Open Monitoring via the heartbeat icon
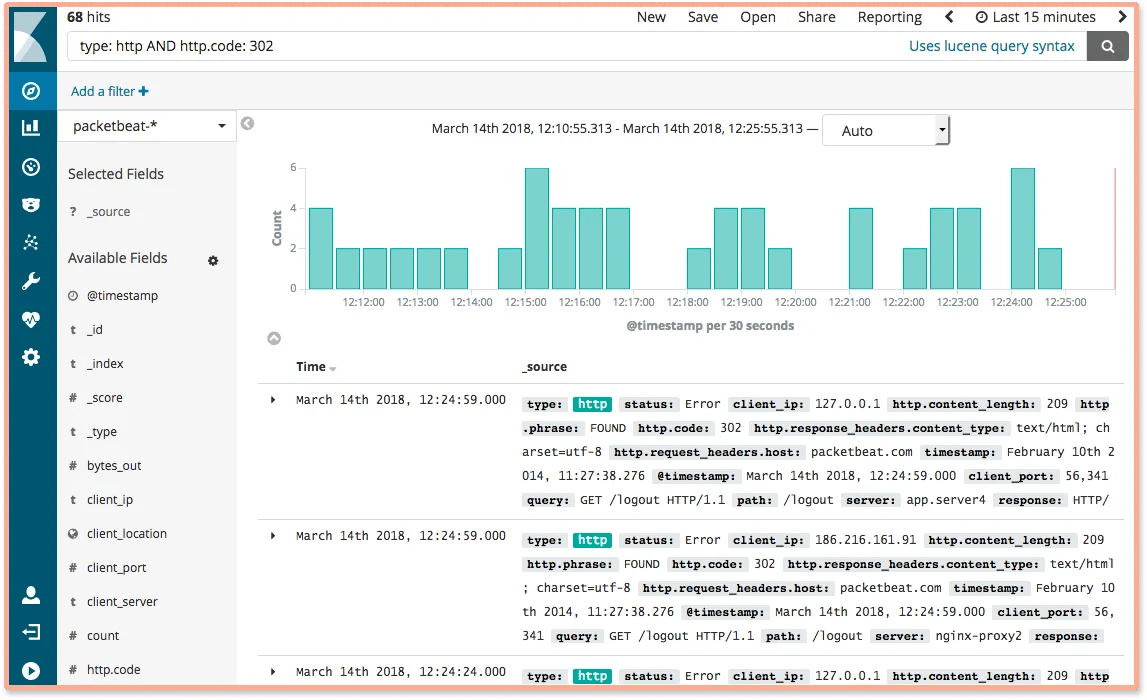Image resolution: width=1147 pixels, height=700 pixels. (x=31, y=318)
